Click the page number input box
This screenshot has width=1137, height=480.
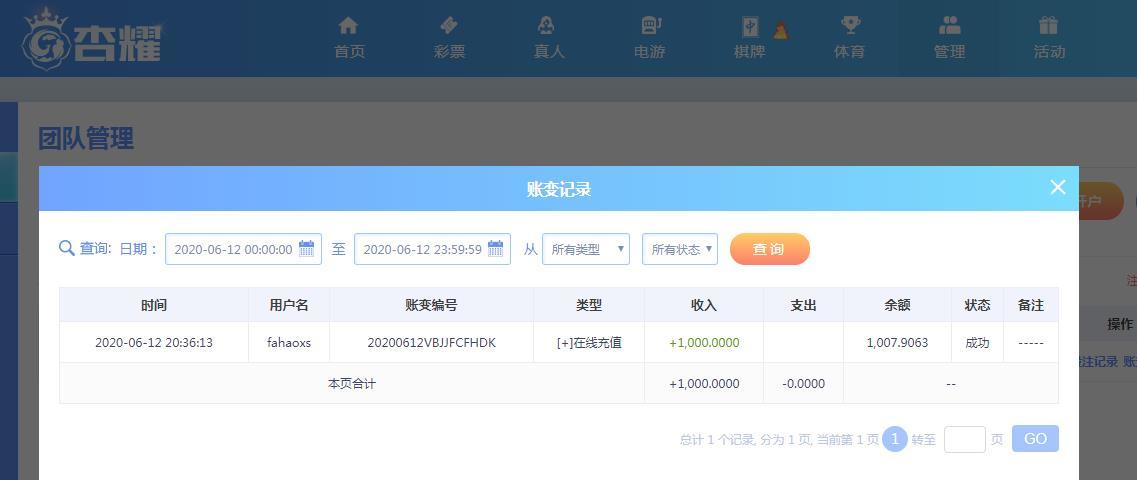coord(964,439)
